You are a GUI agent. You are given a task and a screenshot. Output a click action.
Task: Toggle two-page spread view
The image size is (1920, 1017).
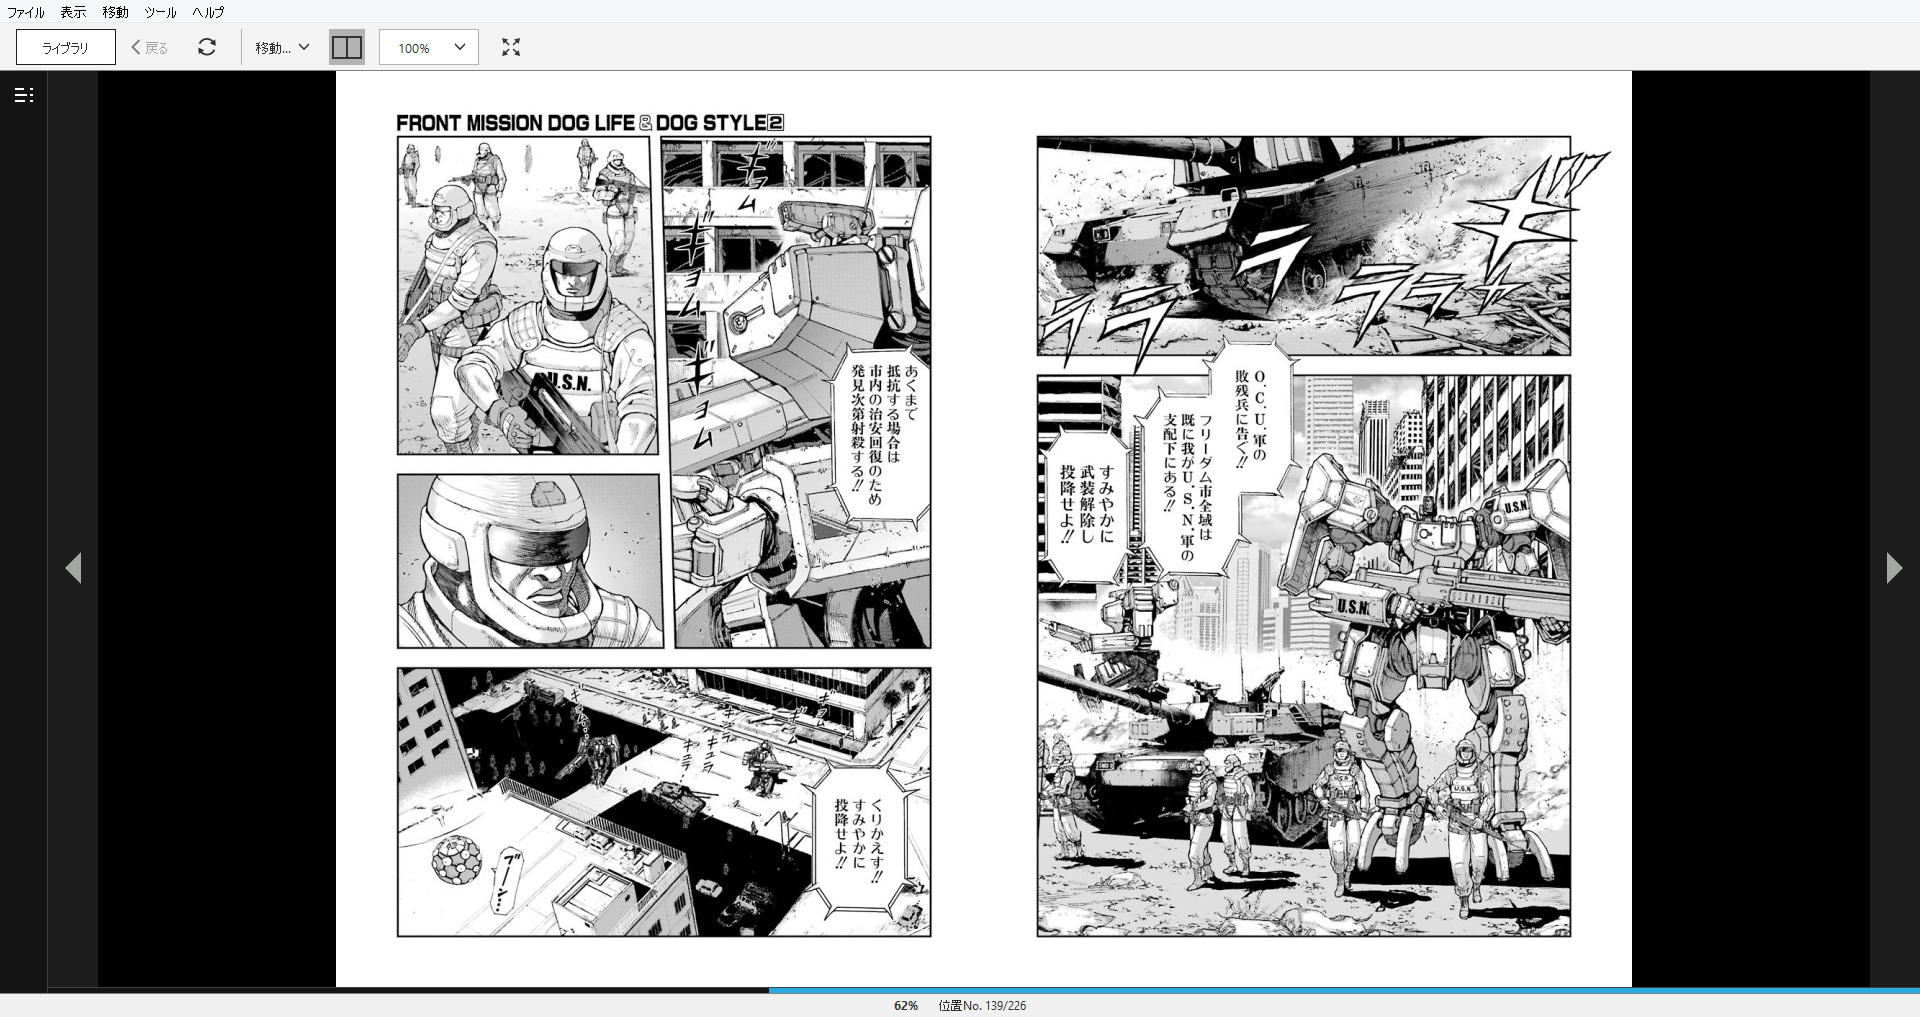[x=347, y=47]
